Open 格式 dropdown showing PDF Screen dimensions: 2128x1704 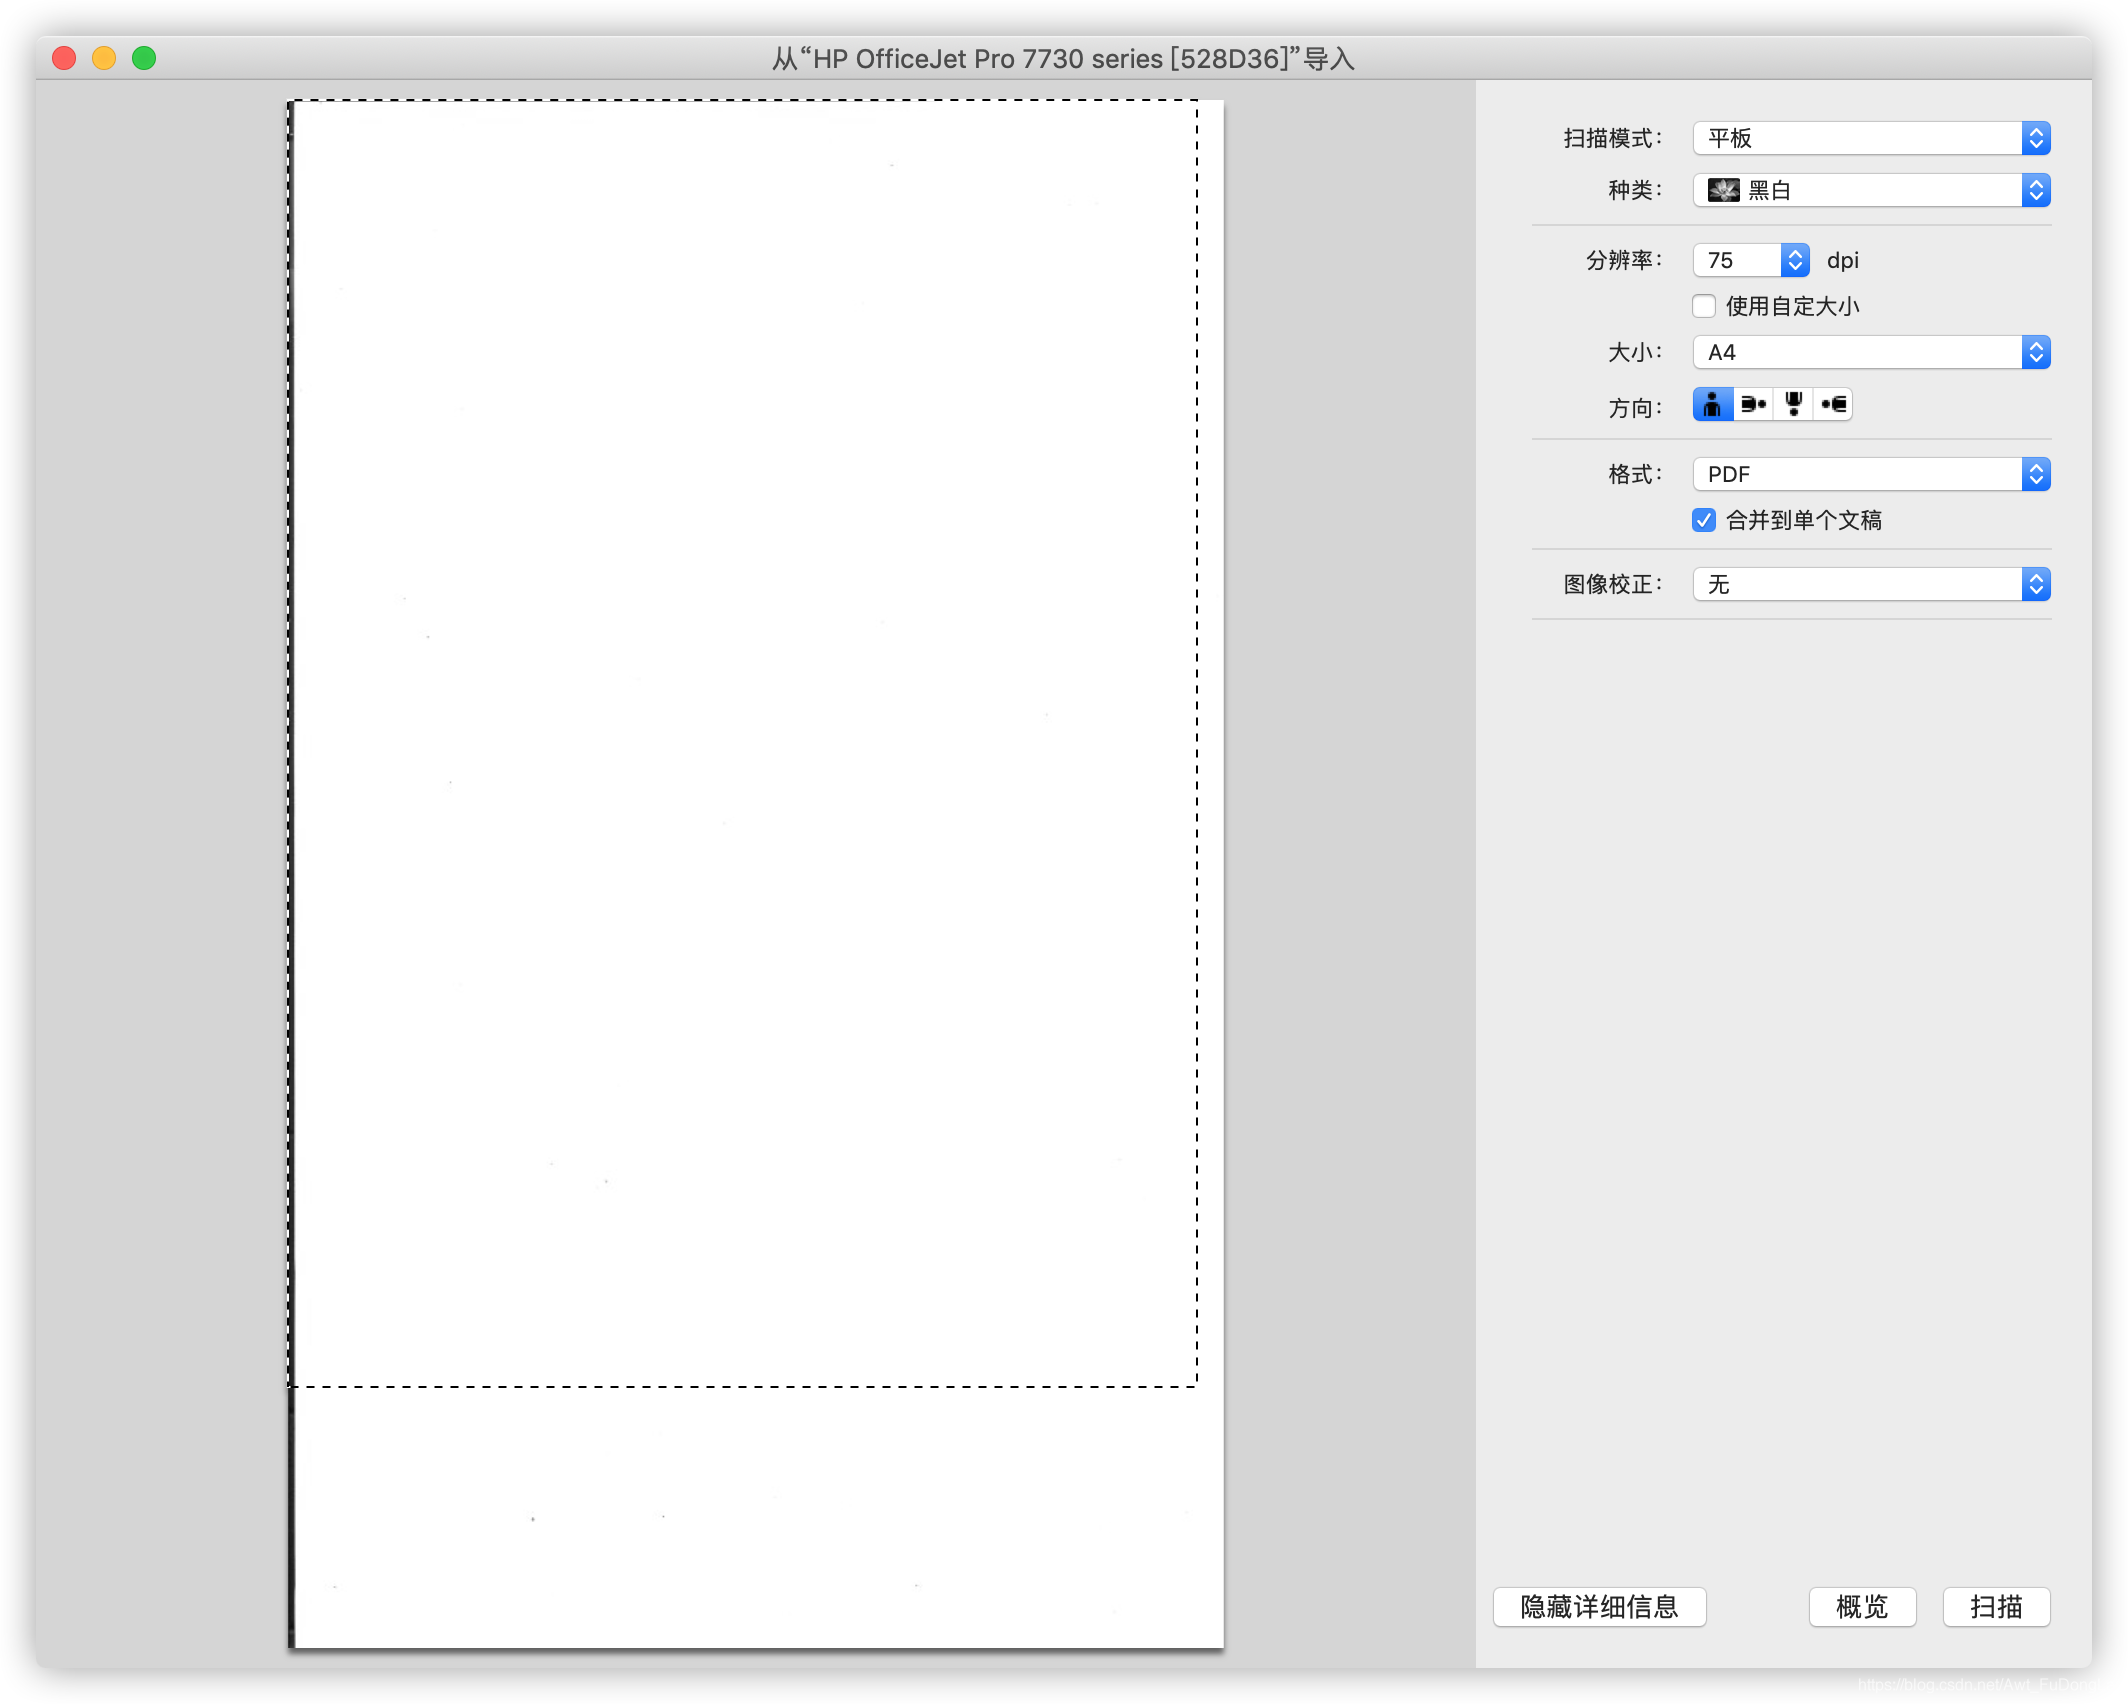tap(1871, 474)
